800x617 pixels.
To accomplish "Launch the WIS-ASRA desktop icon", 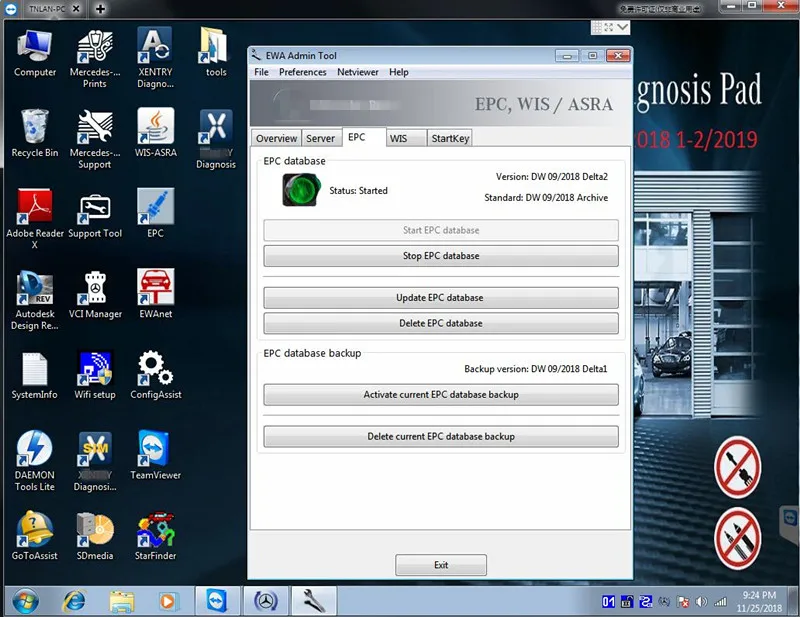I will [155, 133].
